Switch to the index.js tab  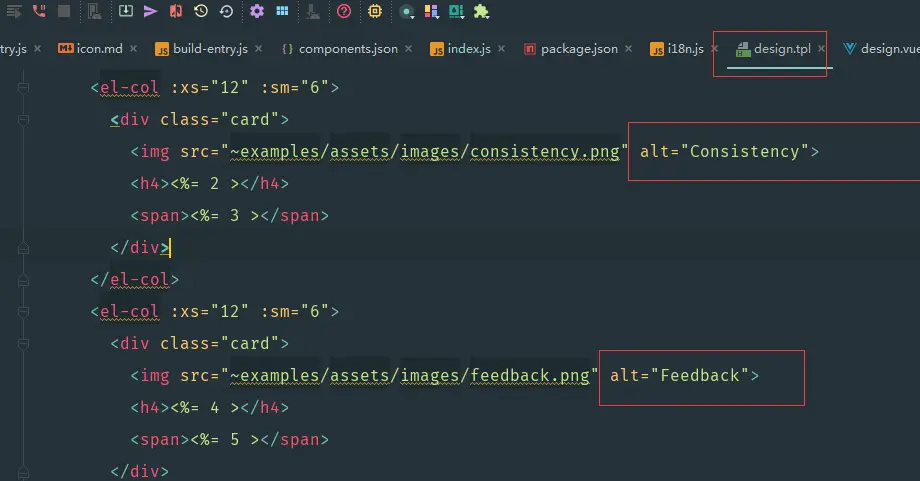[x=469, y=49]
